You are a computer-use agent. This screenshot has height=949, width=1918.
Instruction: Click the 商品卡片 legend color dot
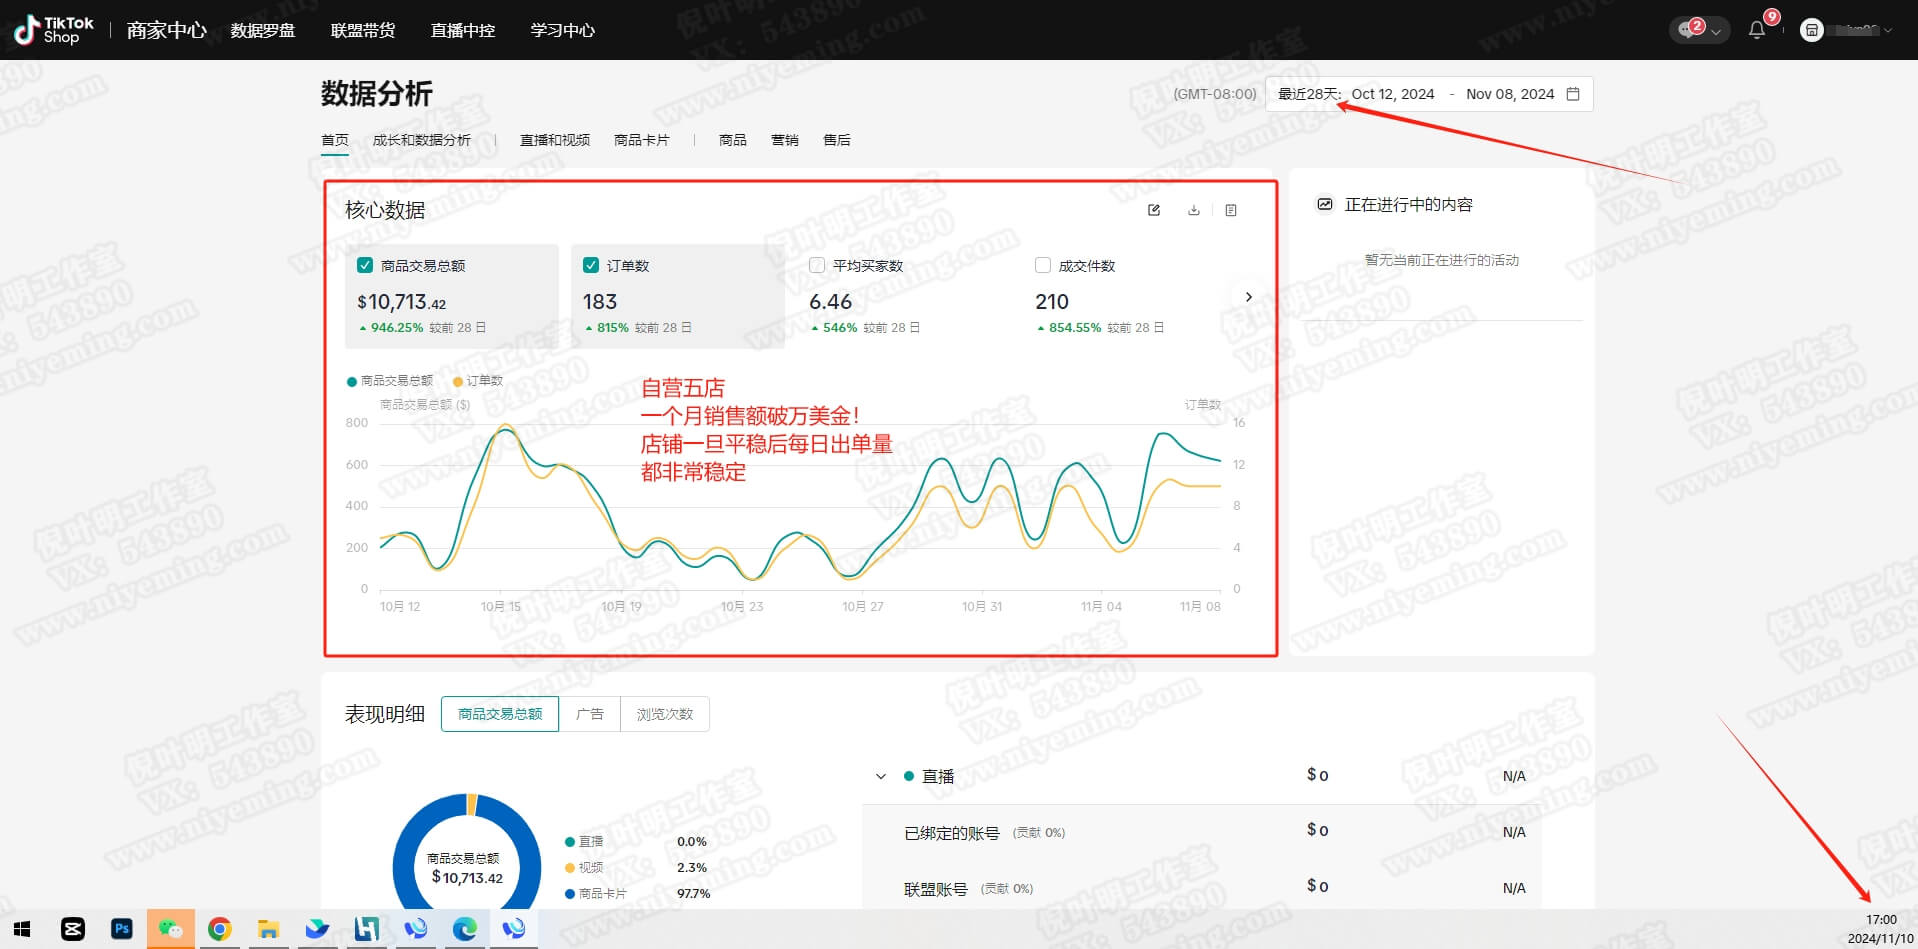[570, 894]
